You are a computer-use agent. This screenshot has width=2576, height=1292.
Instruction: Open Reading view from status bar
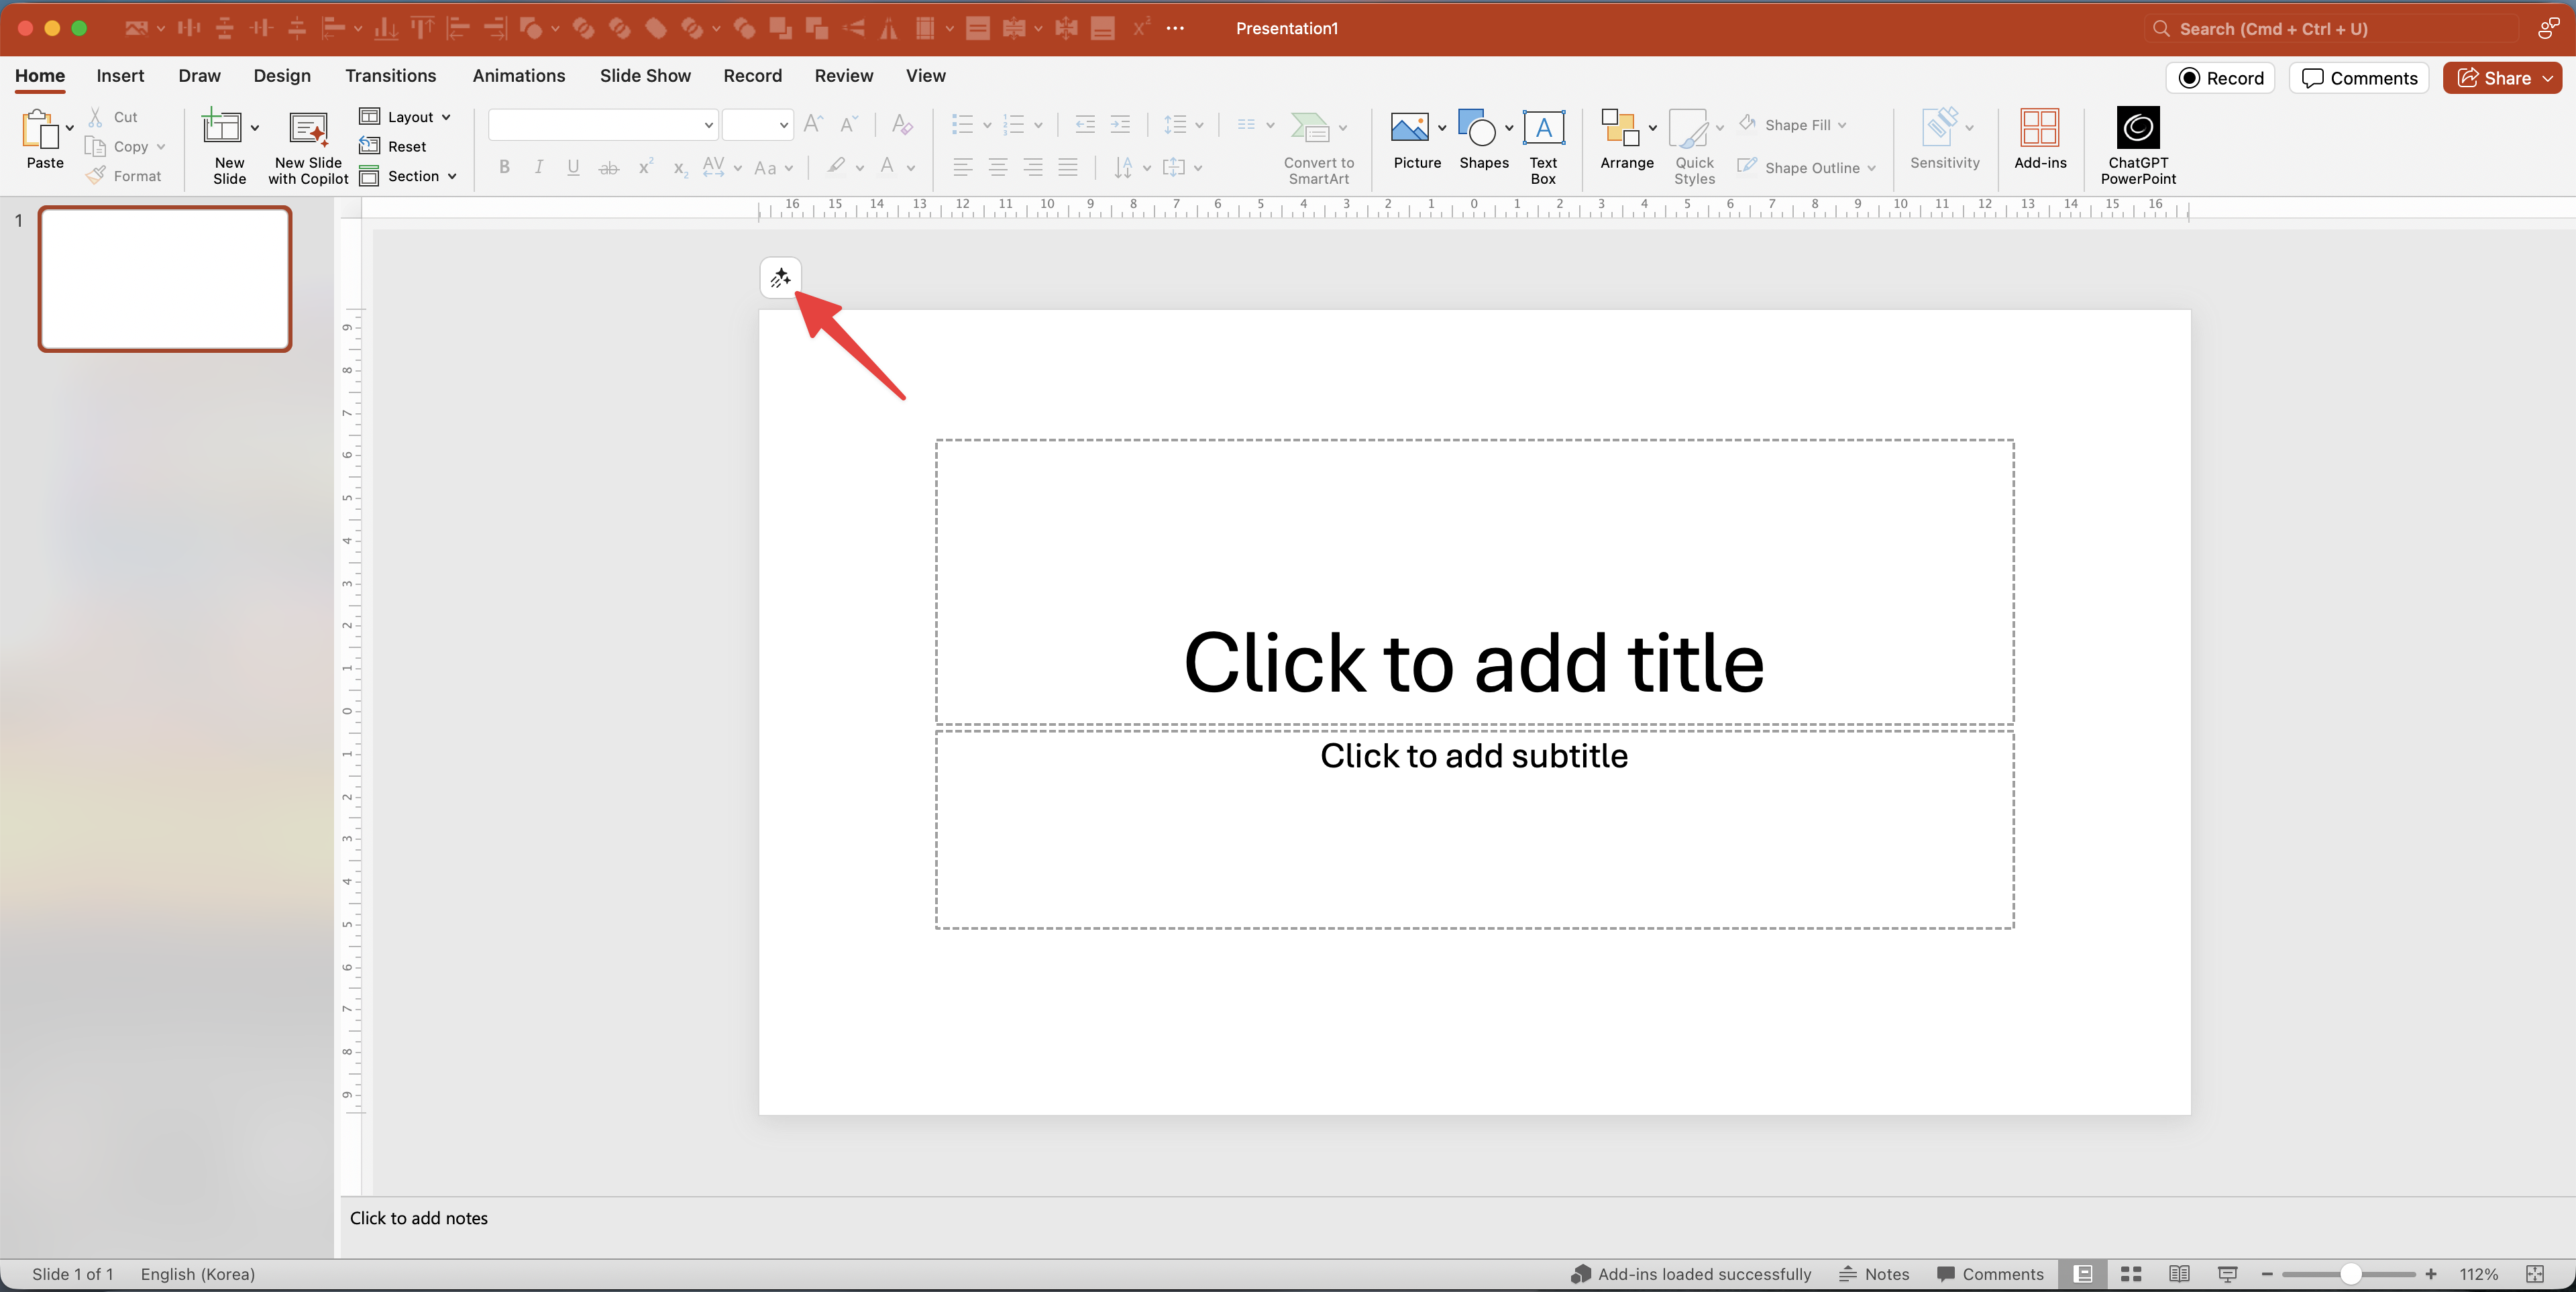[2179, 1274]
